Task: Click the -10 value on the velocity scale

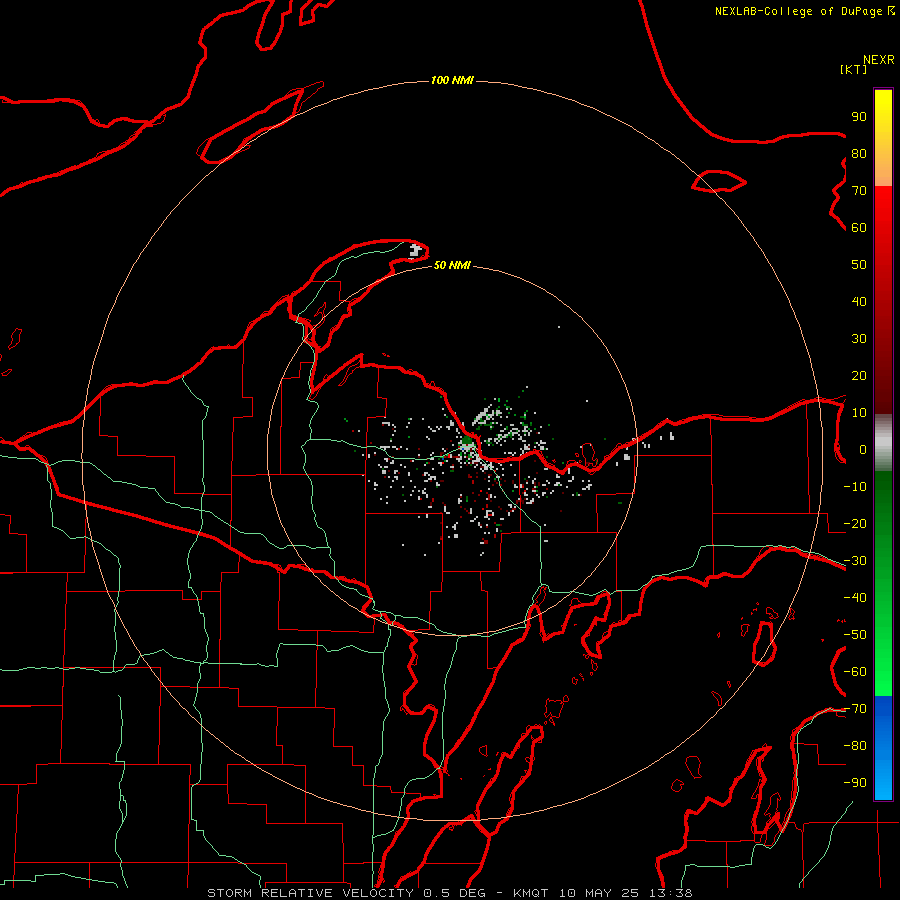Action: click(855, 487)
